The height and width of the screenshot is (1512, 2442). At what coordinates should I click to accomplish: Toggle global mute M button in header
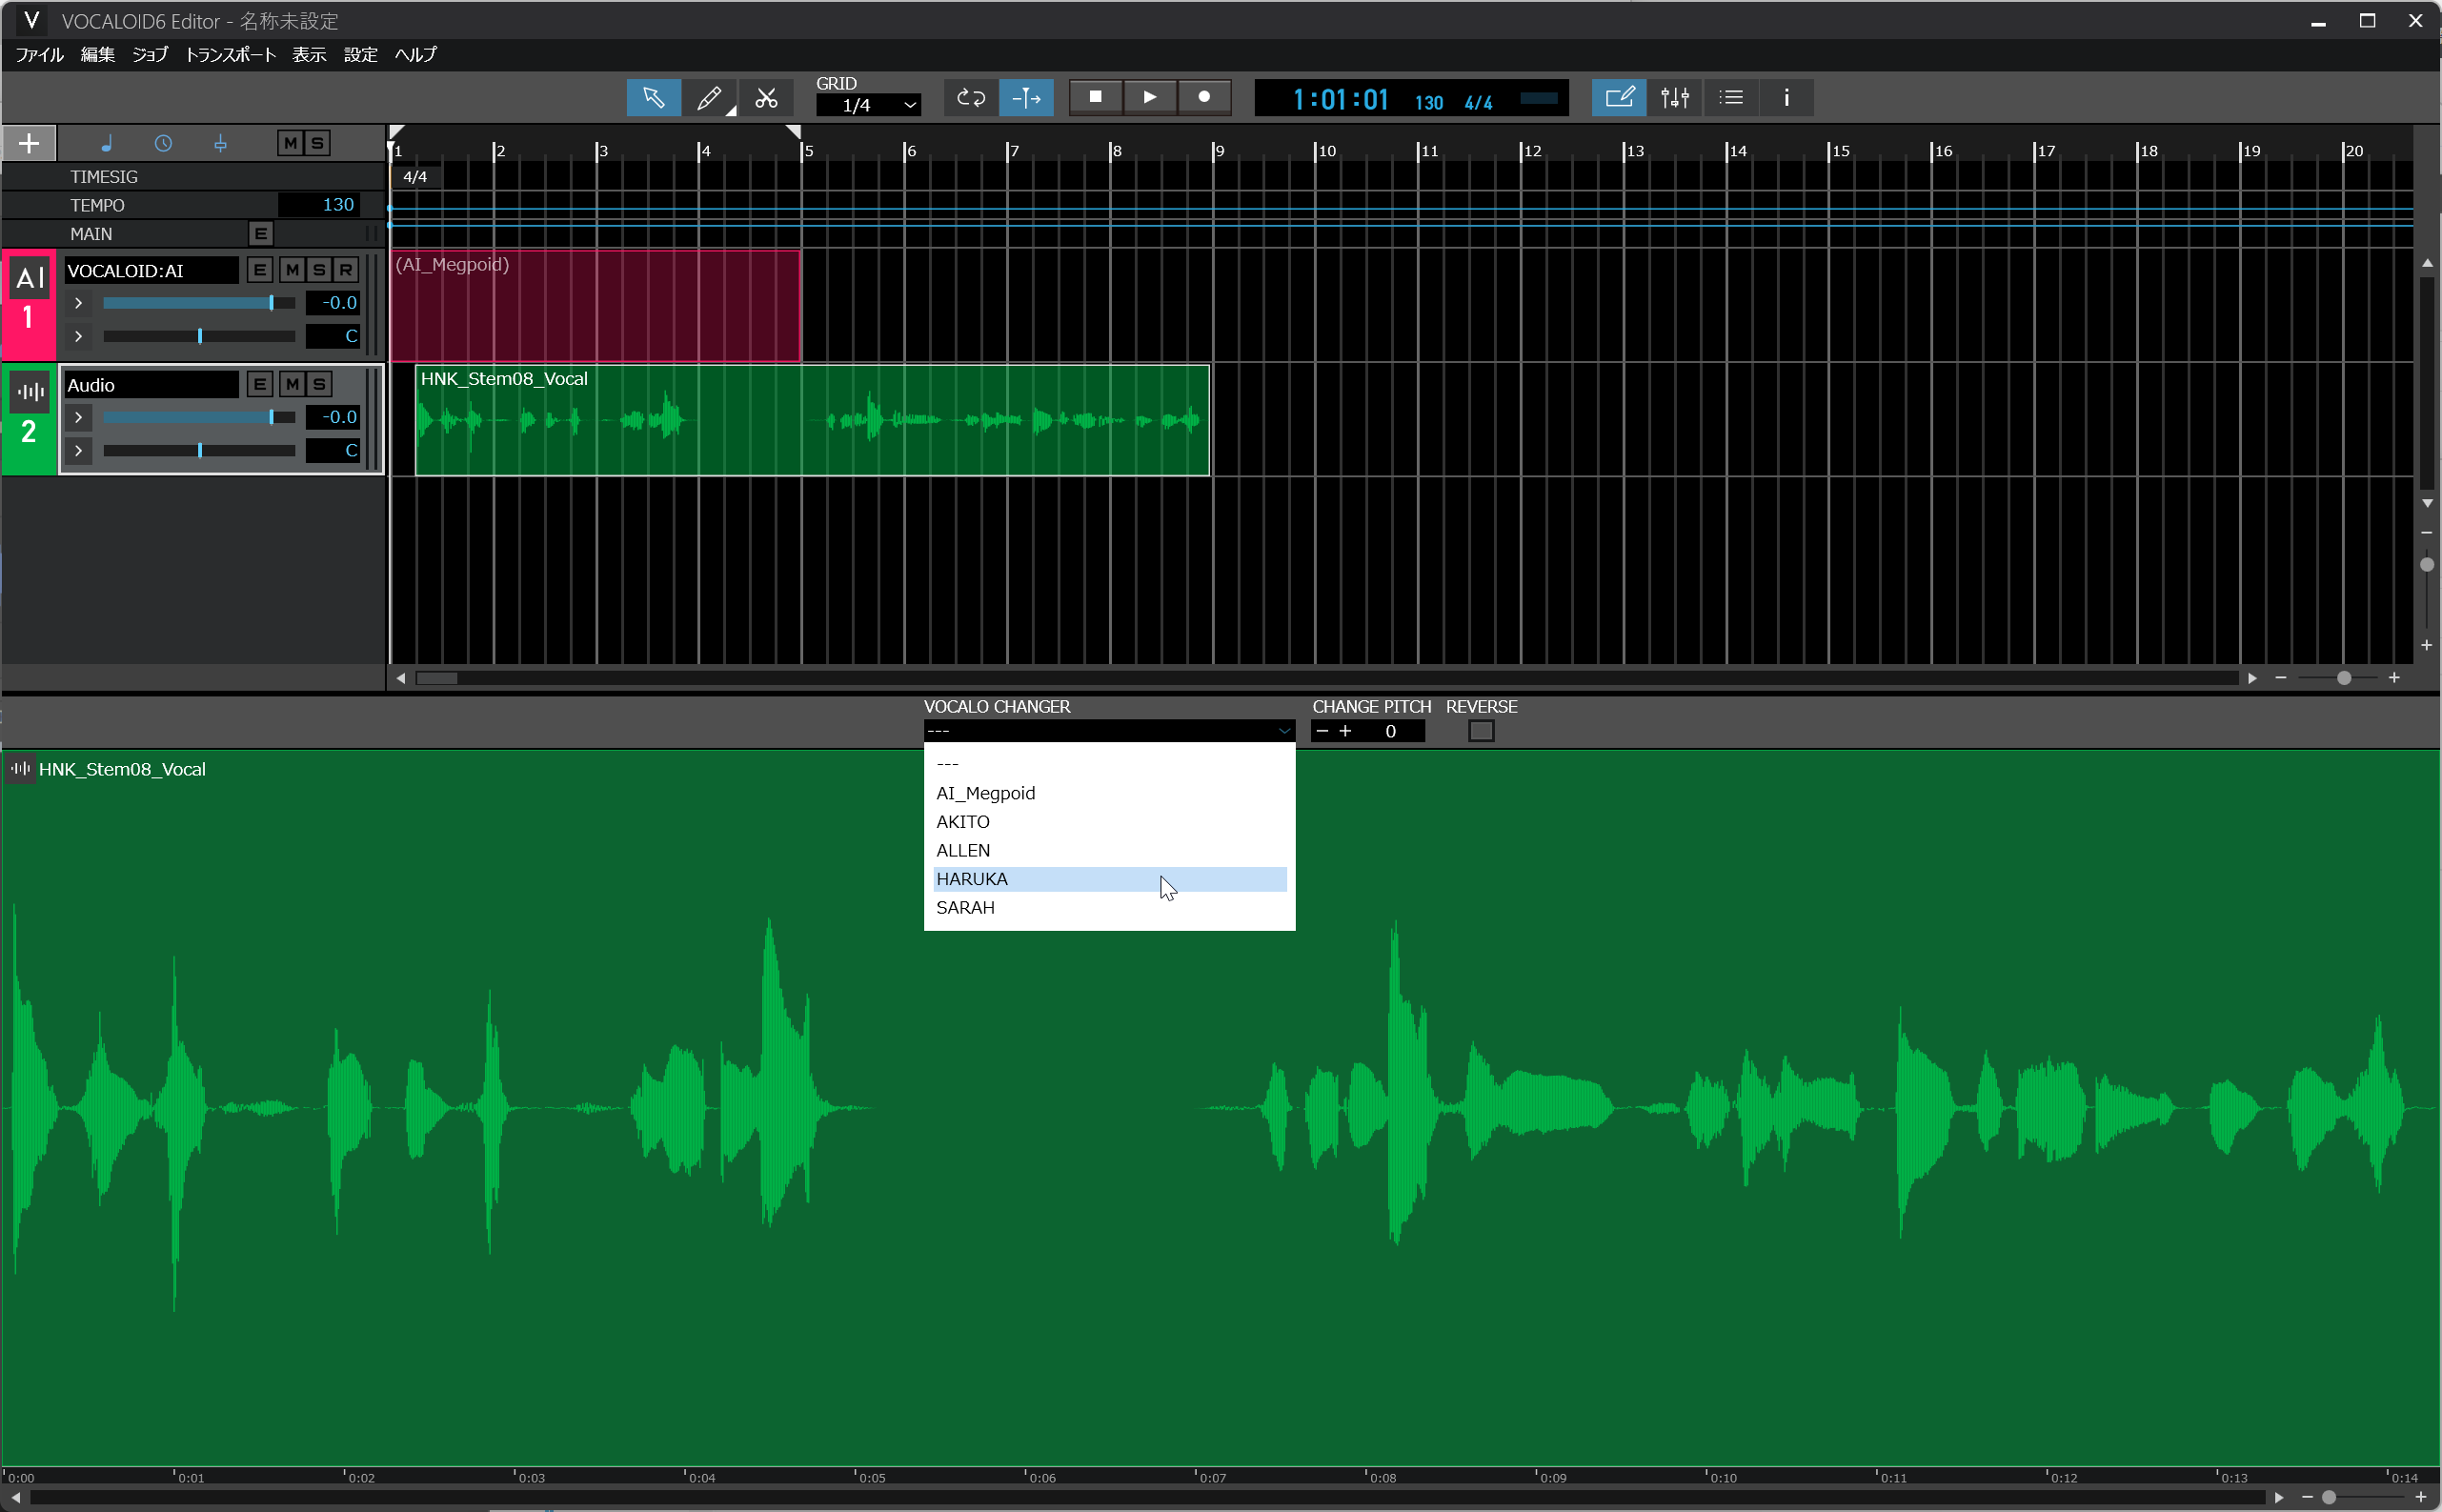[290, 143]
